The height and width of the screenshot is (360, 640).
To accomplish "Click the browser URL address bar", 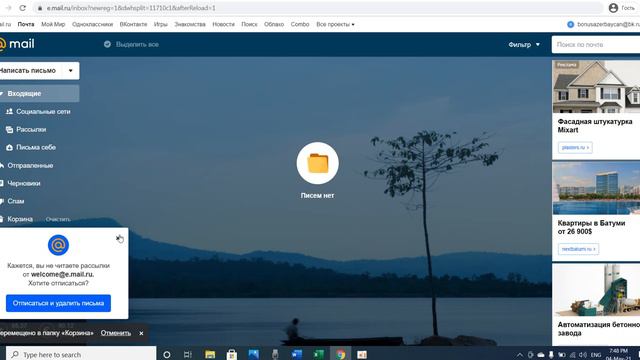I will pos(318,8).
